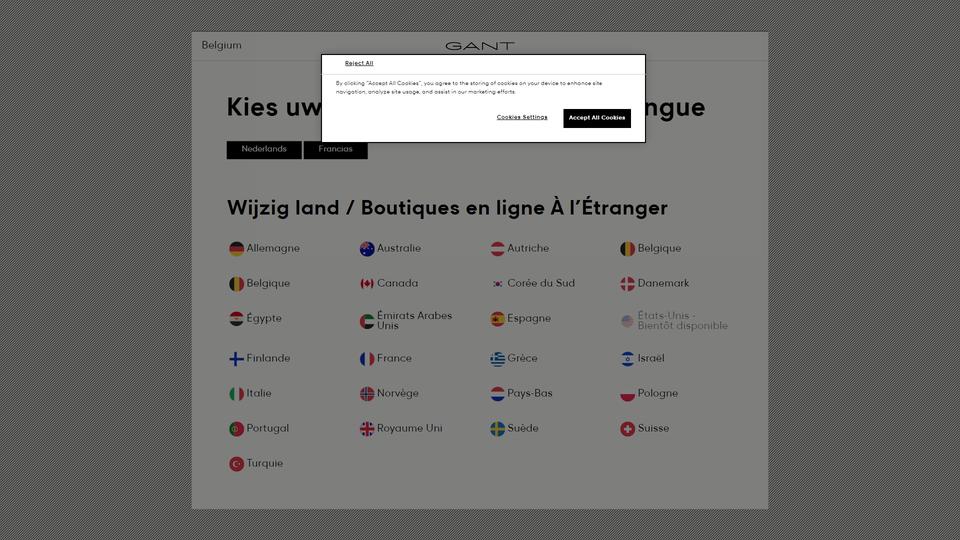Open the Royaume Uni link text
The height and width of the screenshot is (540, 960).
click(410, 428)
